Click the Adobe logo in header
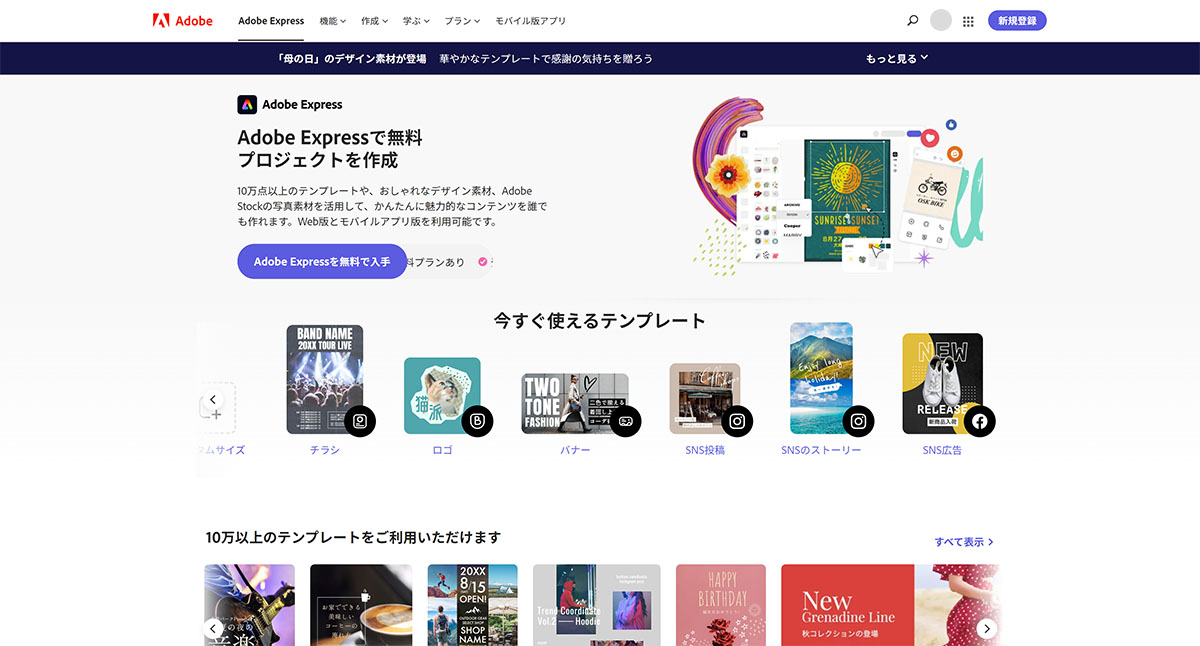This screenshot has height=646, width=1200. click(x=183, y=20)
